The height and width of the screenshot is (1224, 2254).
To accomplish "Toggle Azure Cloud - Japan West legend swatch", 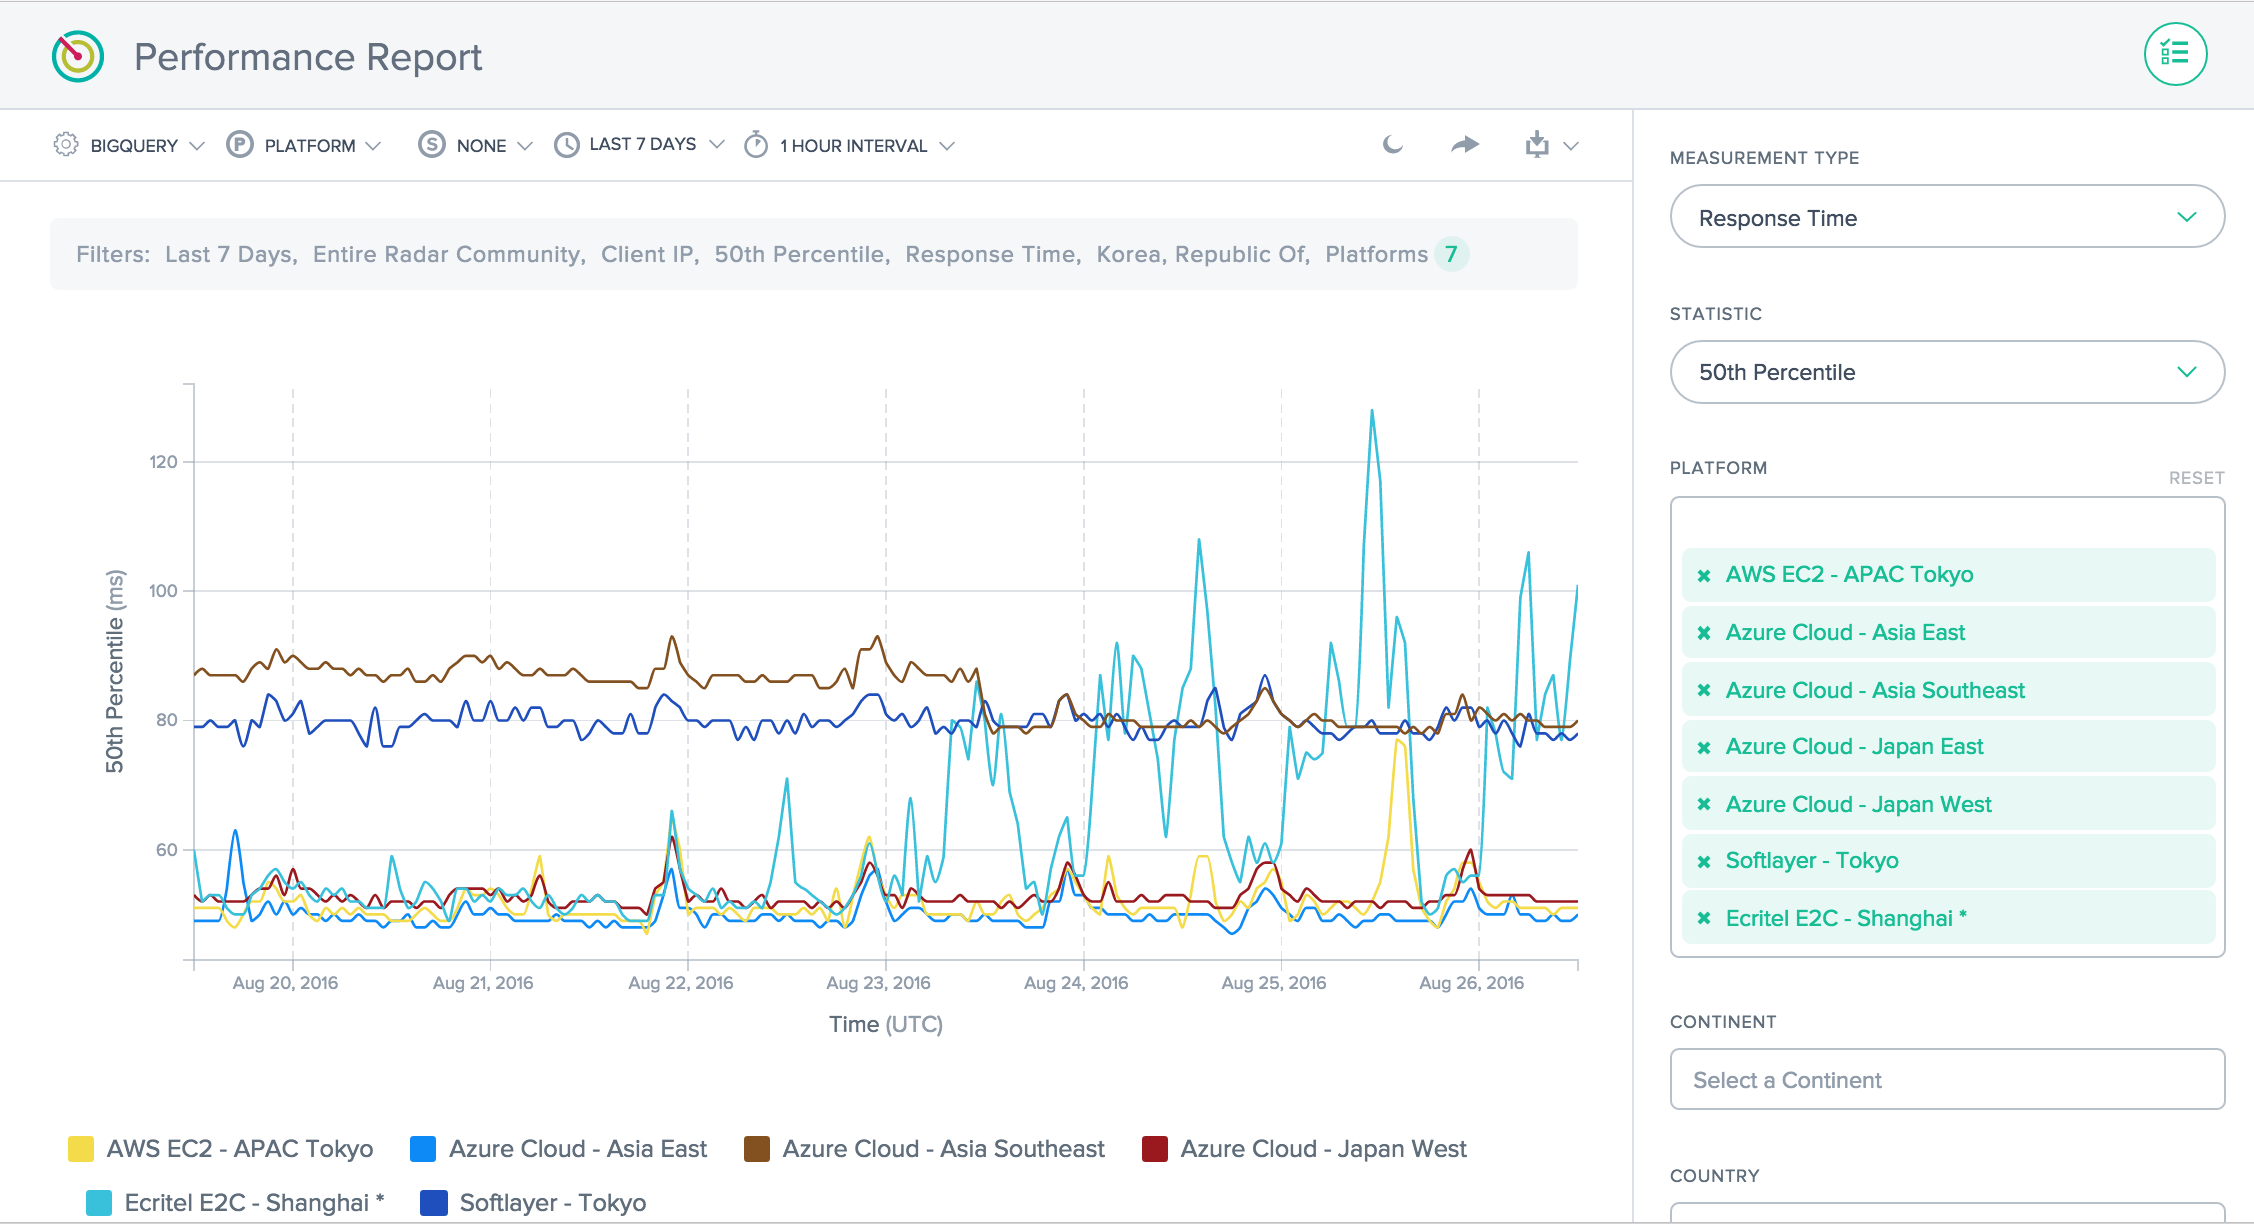I will click(x=1155, y=1149).
